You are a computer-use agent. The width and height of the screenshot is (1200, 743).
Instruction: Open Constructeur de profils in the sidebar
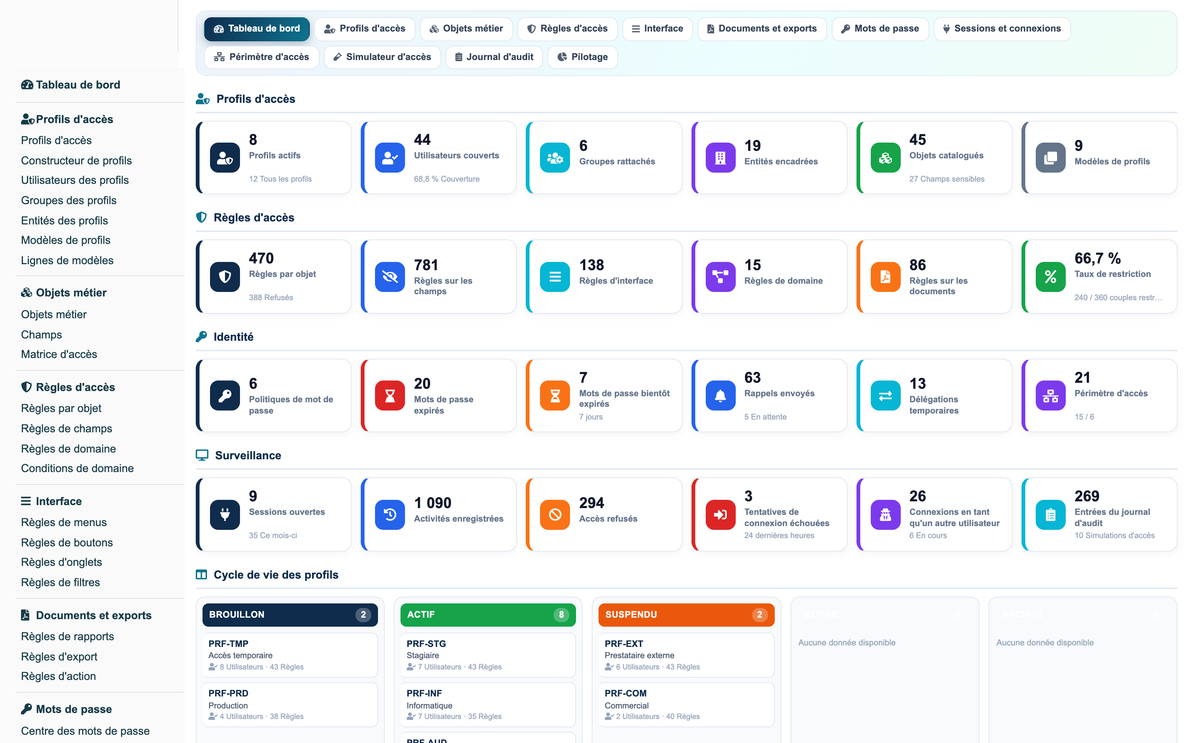pos(76,160)
